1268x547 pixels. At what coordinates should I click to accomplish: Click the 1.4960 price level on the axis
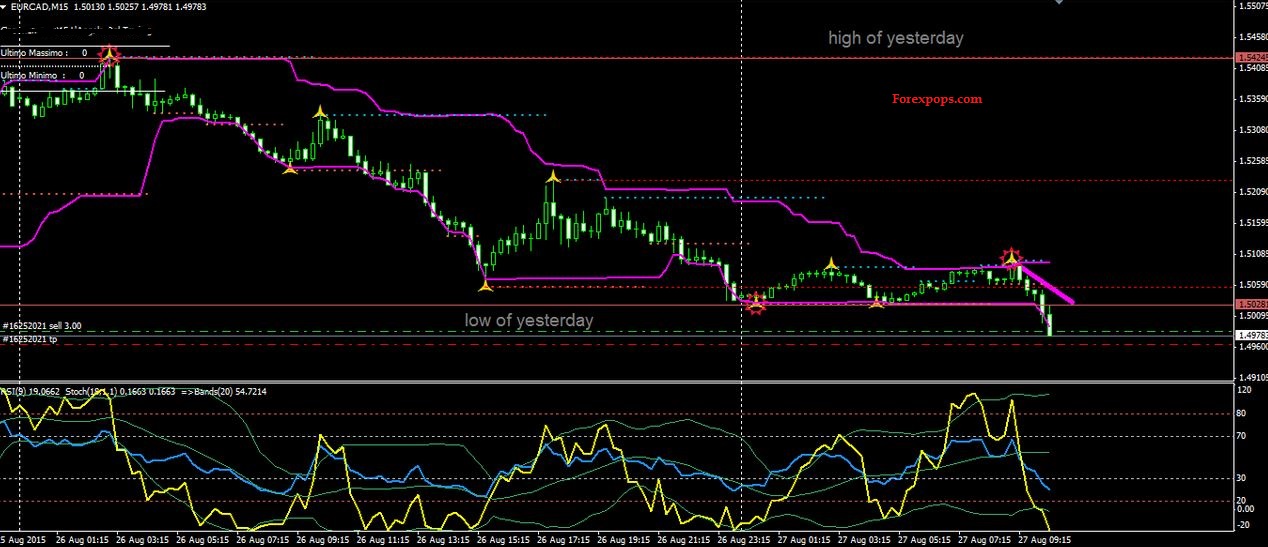click(x=1253, y=346)
